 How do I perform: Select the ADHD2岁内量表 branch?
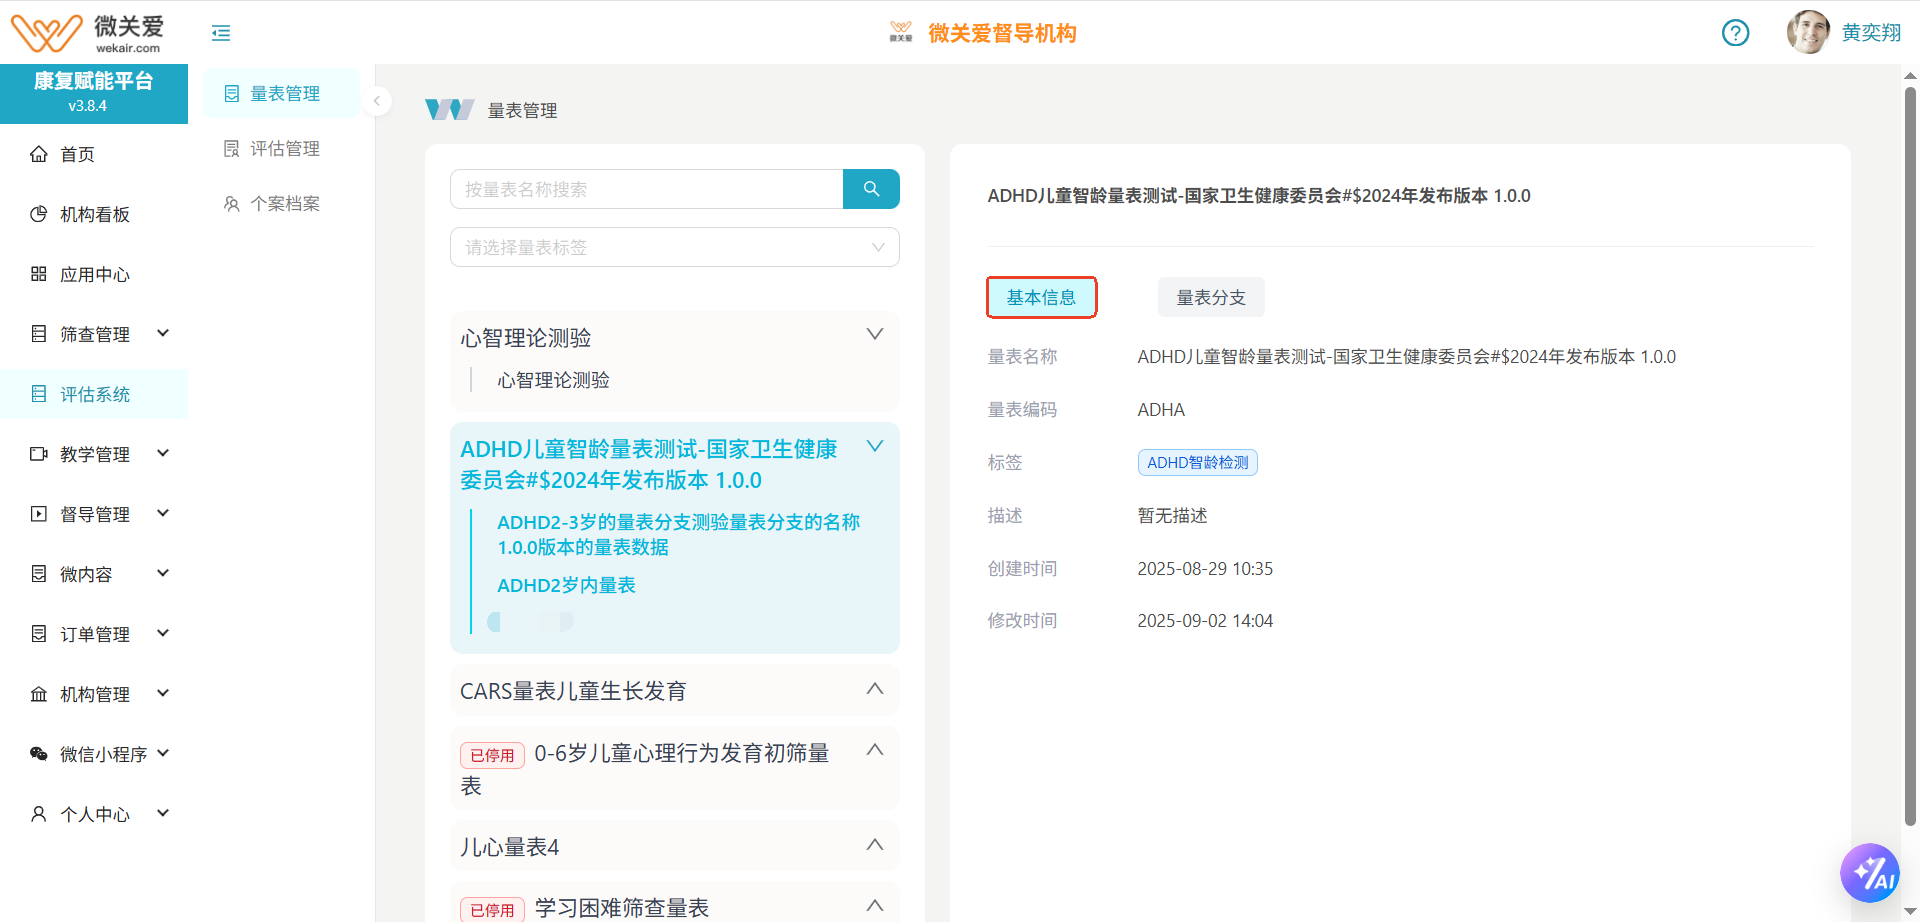(x=566, y=585)
